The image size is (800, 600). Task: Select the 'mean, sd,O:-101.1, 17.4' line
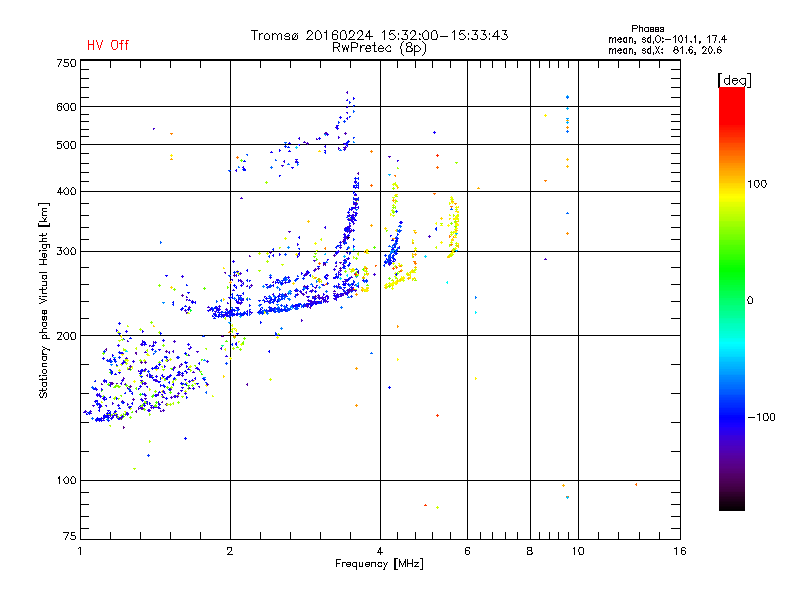click(667, 39)
